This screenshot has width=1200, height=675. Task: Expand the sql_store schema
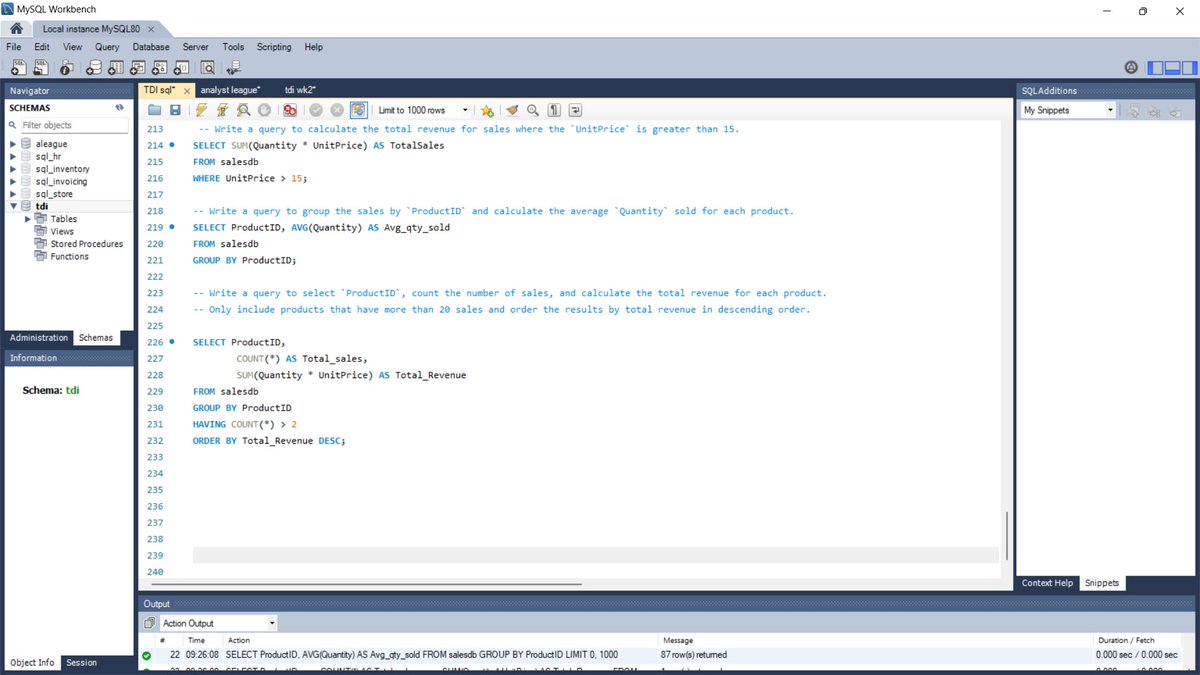click(13, 194)
